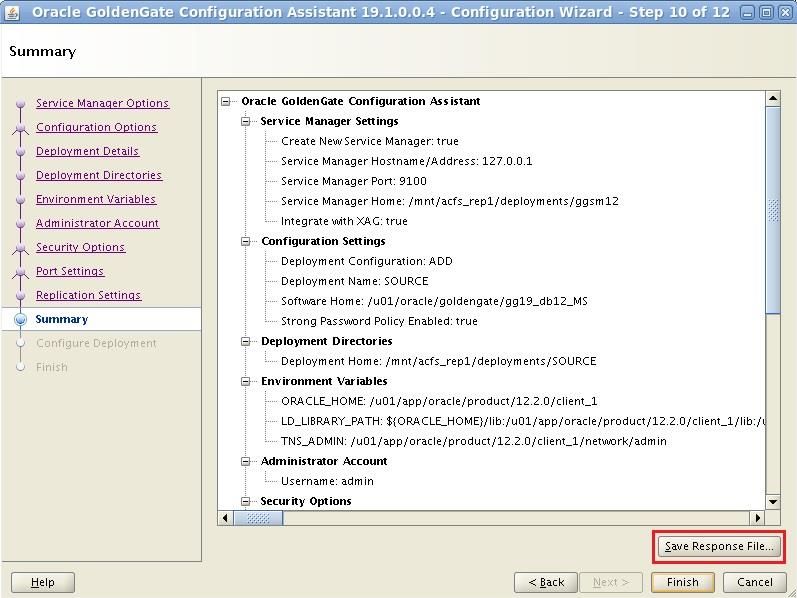Go to Replication Settings step
797x598 pixels.
88,295
